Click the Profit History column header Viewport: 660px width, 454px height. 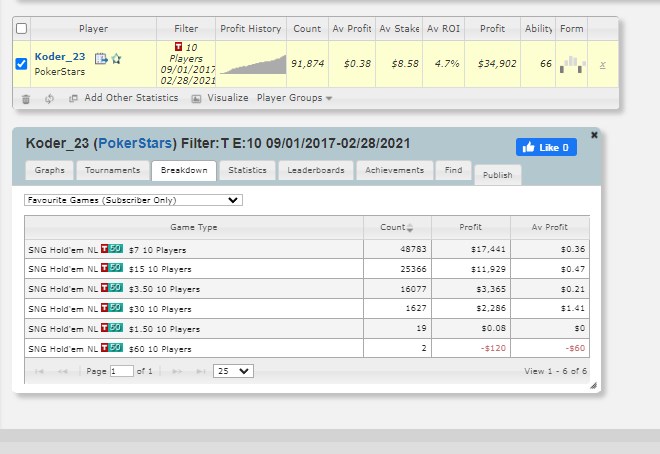[x=251, y=29]
